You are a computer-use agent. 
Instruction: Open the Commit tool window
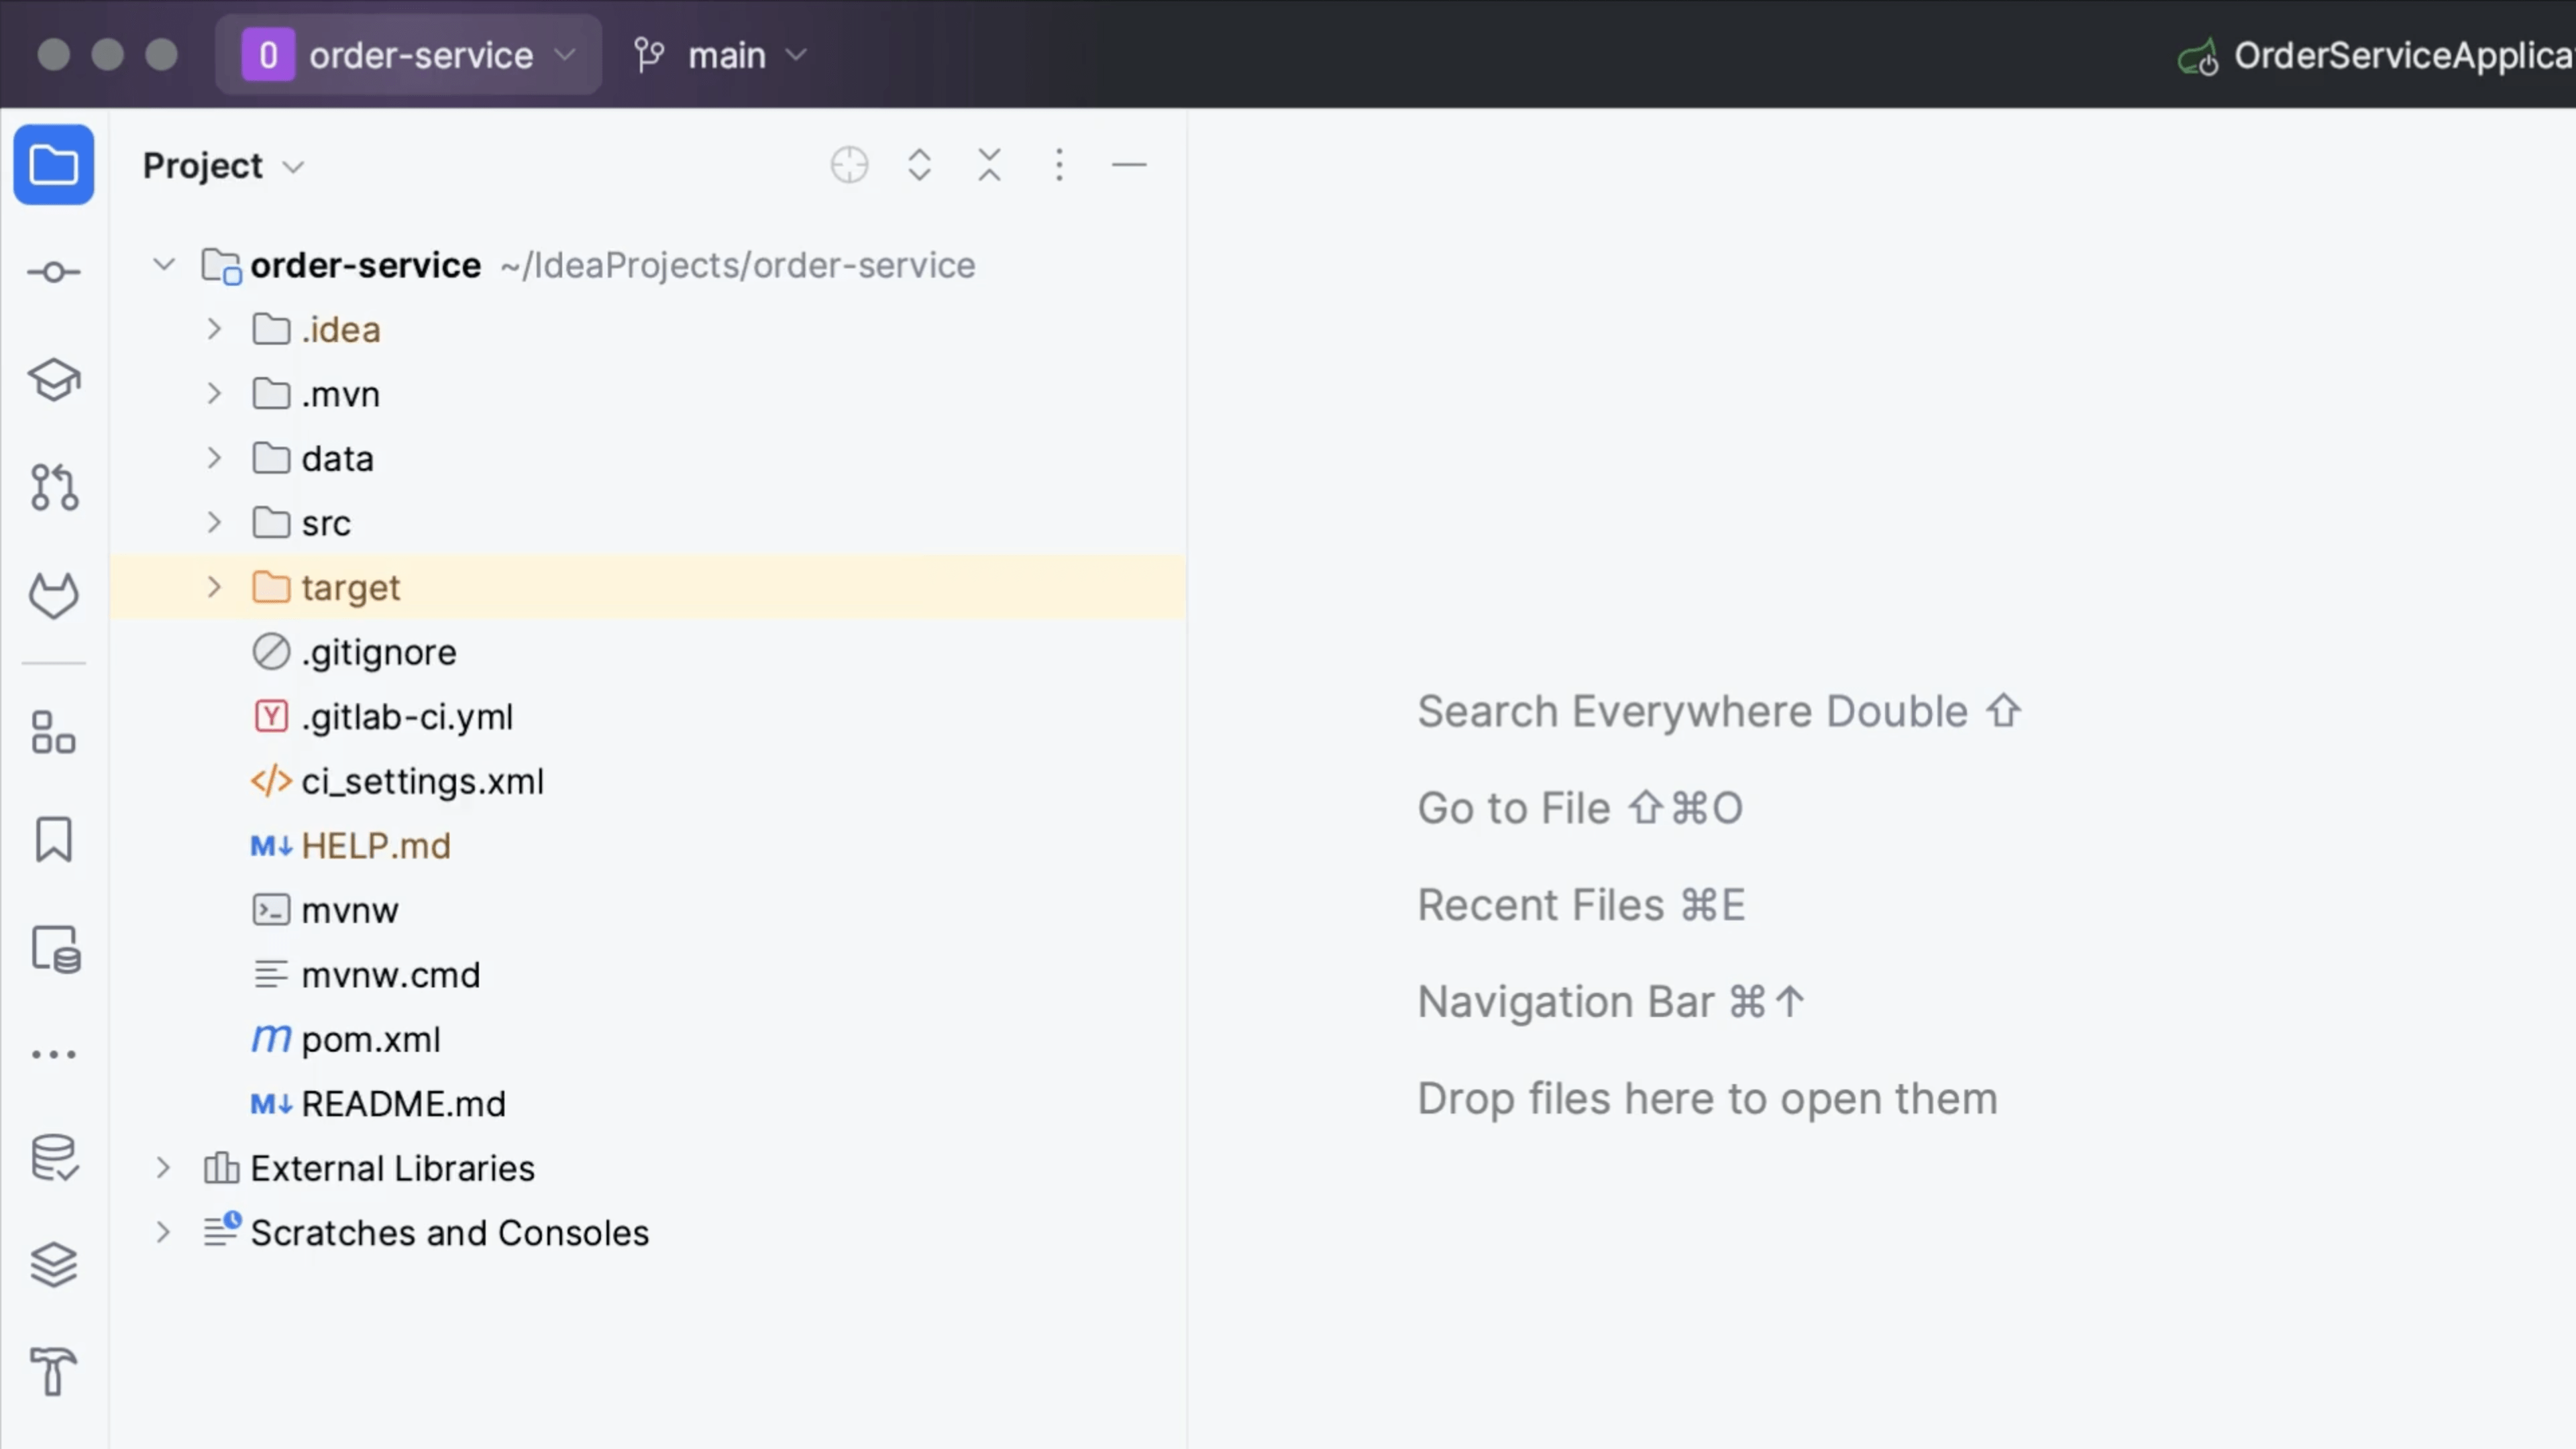point(54,270)
